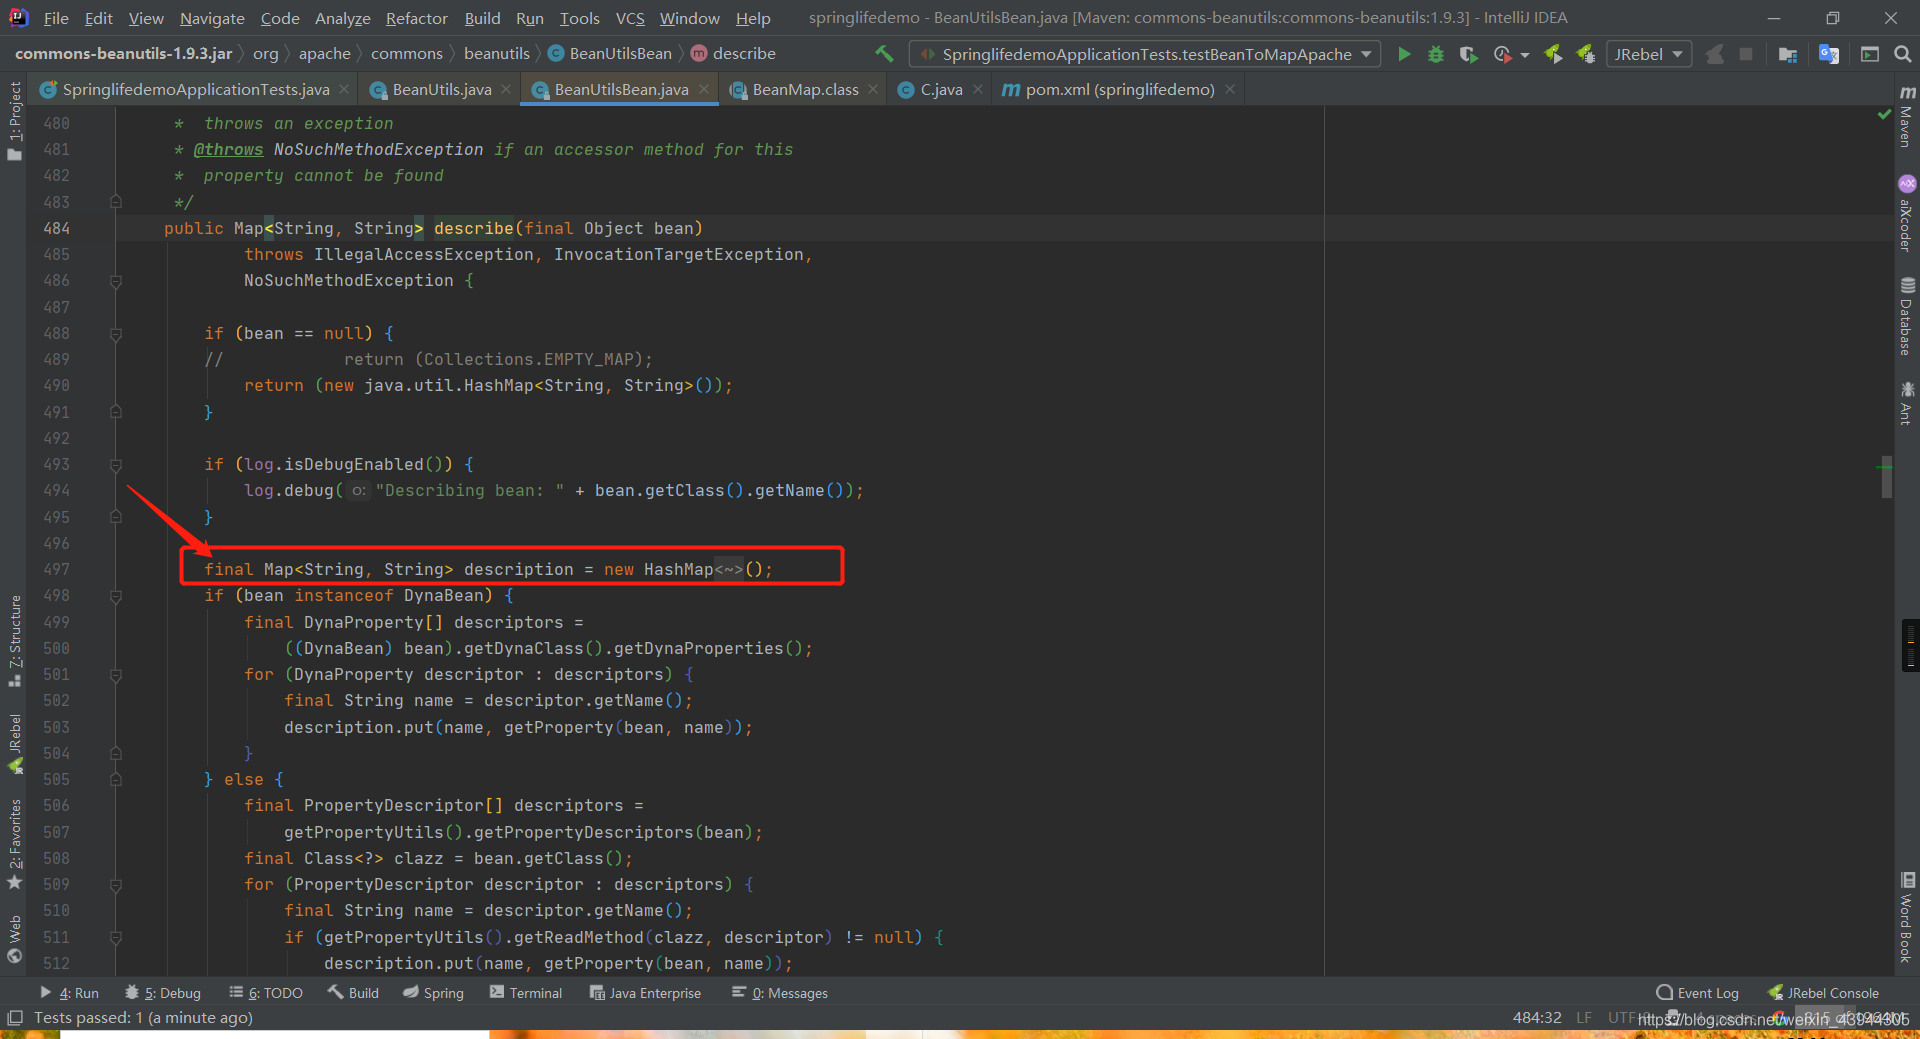Open Search Everywhere magnifier
1920x1039 pixels.
1903,54
